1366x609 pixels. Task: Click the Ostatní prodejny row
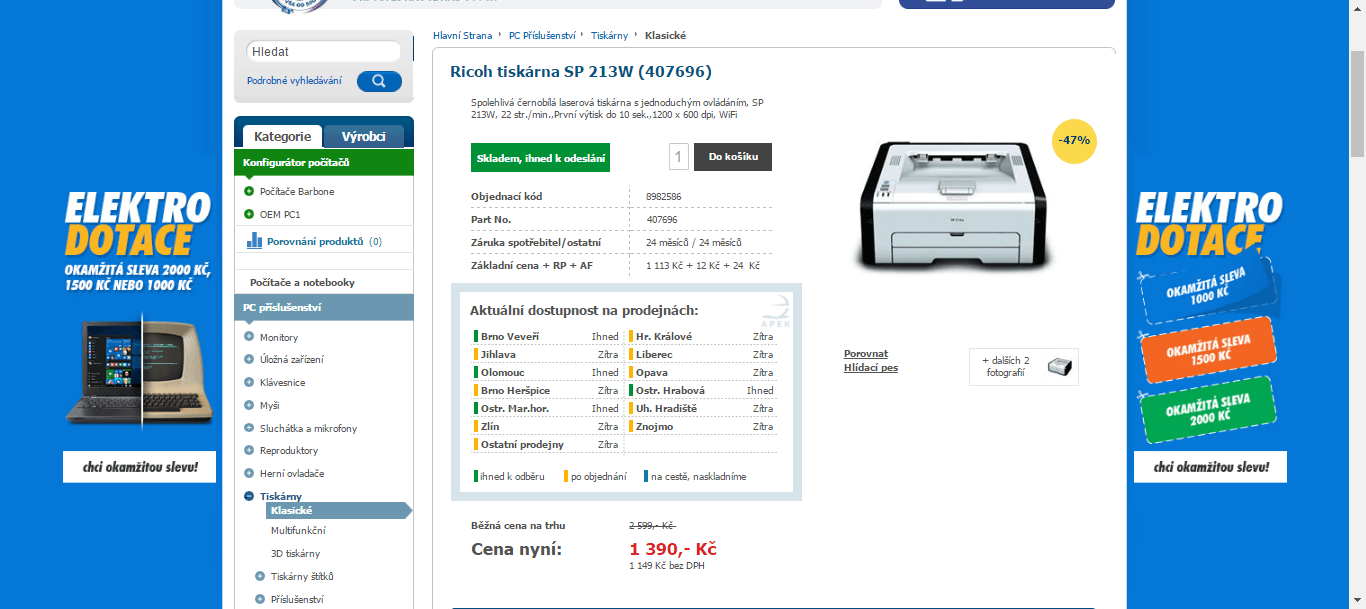[546, 444]
